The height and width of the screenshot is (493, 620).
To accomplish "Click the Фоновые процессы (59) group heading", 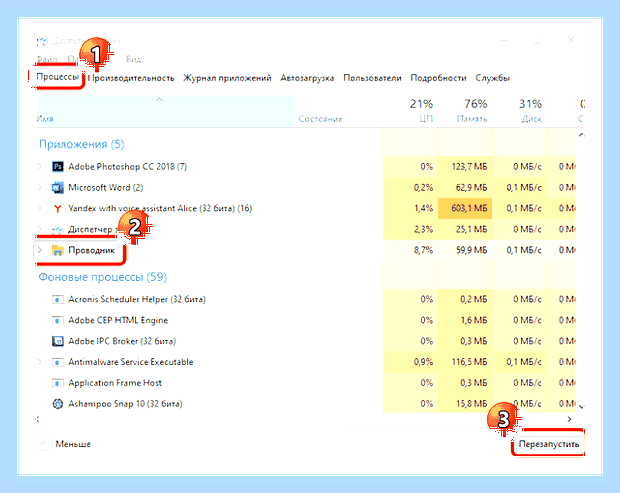I will (103, 277).
